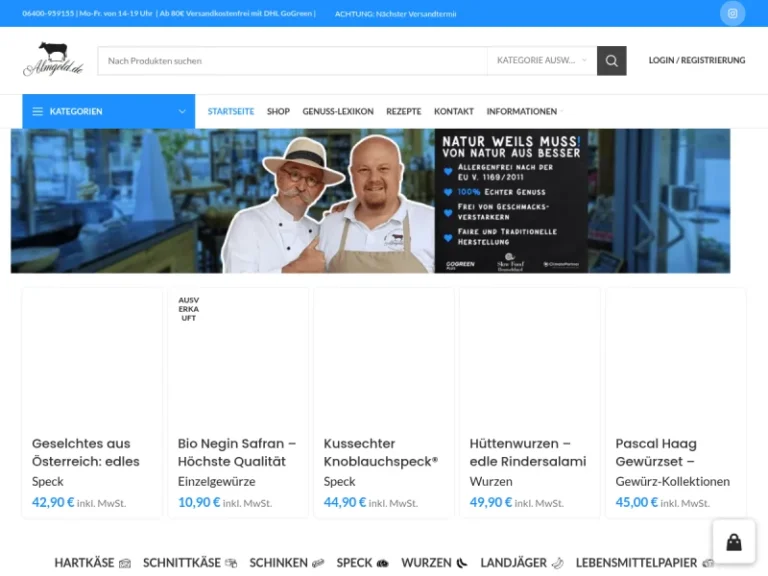Open the Speck category link
The width and height of the screenshot is (768, 576).
tap(362, 563)
